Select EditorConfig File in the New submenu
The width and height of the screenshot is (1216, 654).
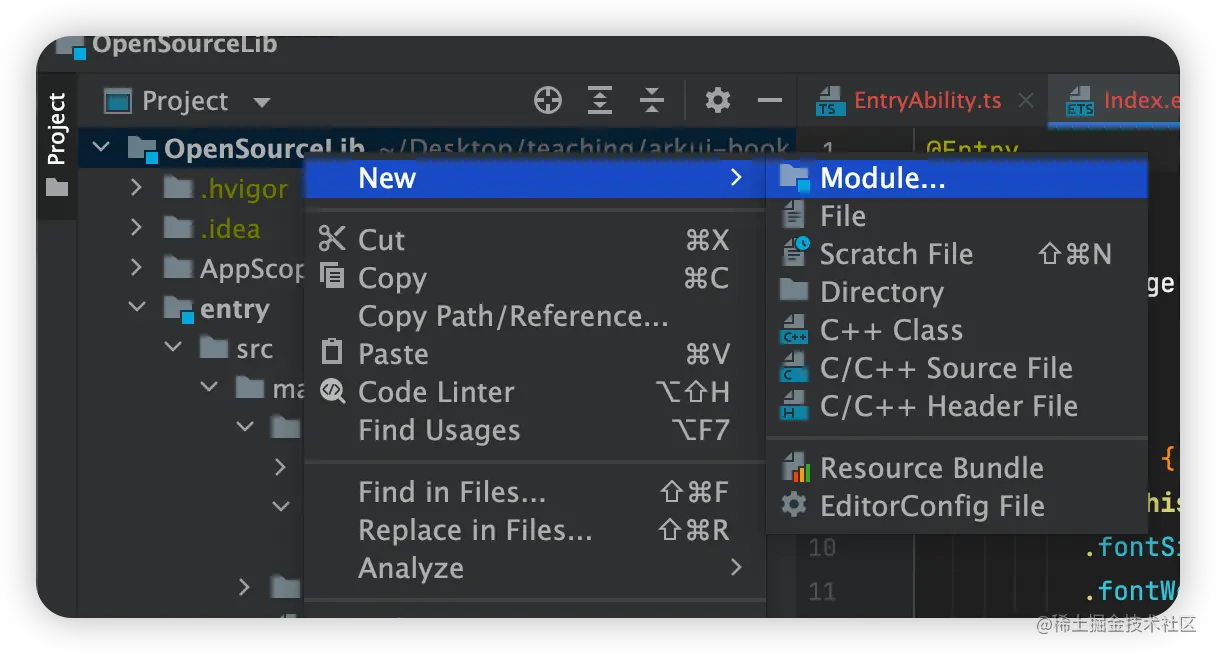[957, 506]
